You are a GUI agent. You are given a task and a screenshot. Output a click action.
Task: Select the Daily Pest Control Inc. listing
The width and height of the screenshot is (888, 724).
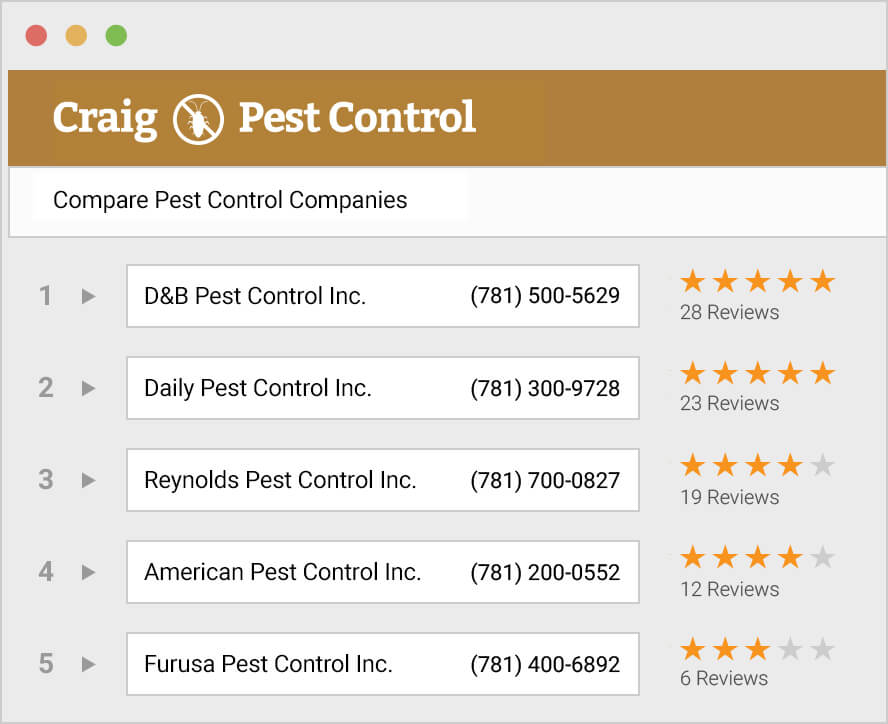383,388
